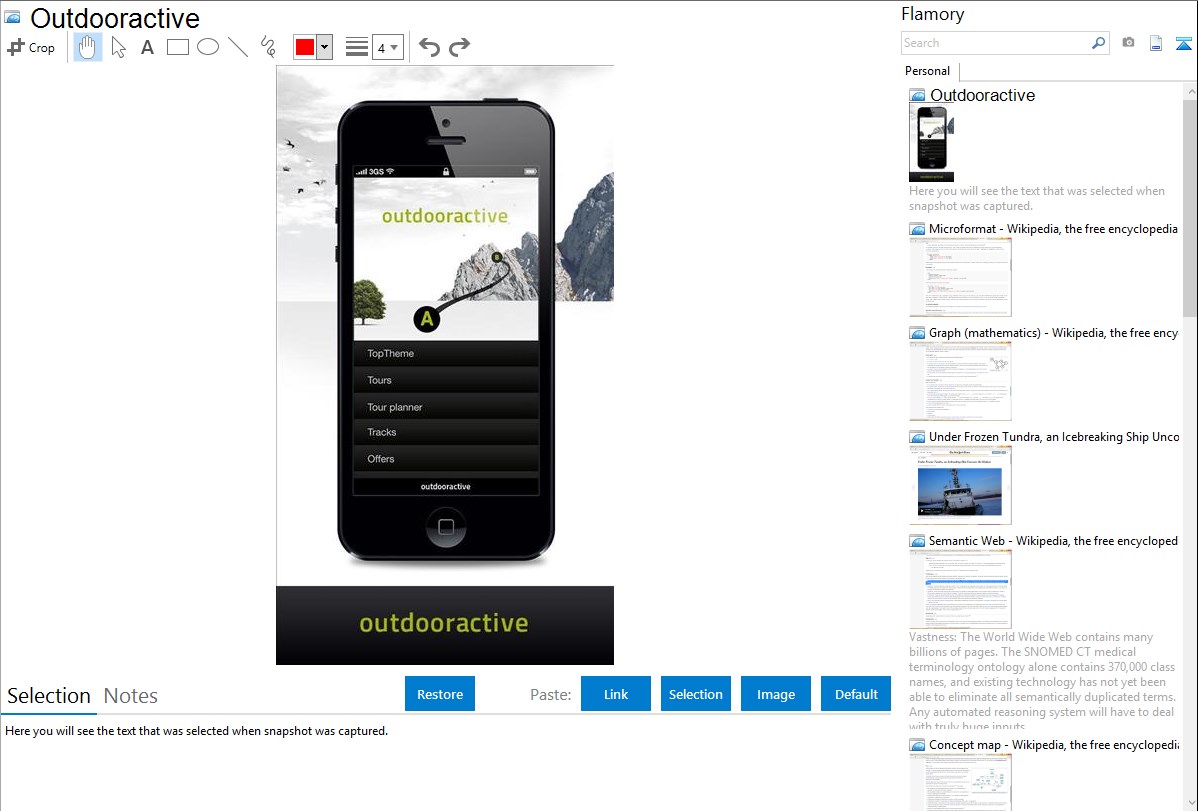The width and height of the screenshot is (1198, 811).
Task: Click the Paste Image button
Action: pyautogui.click(x=776, y=694)
